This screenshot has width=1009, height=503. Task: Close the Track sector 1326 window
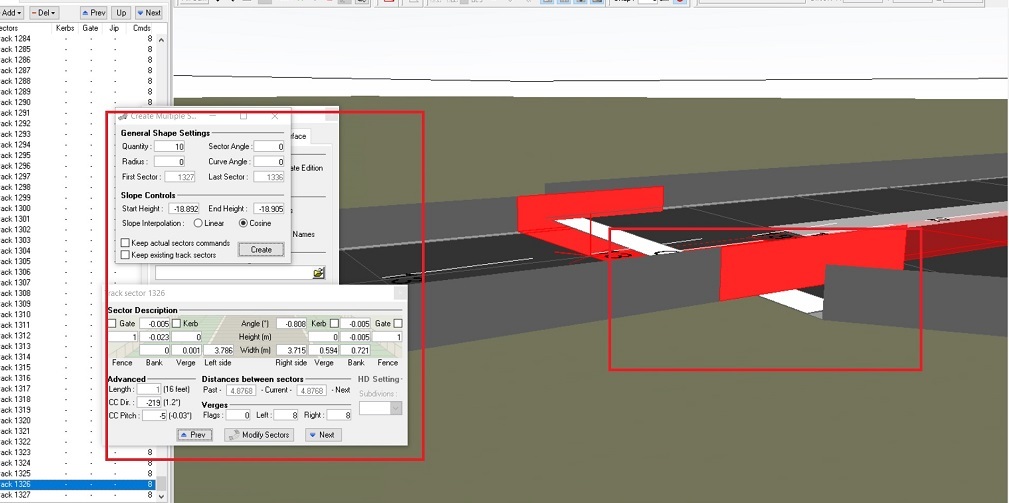[x=400, y=293]
